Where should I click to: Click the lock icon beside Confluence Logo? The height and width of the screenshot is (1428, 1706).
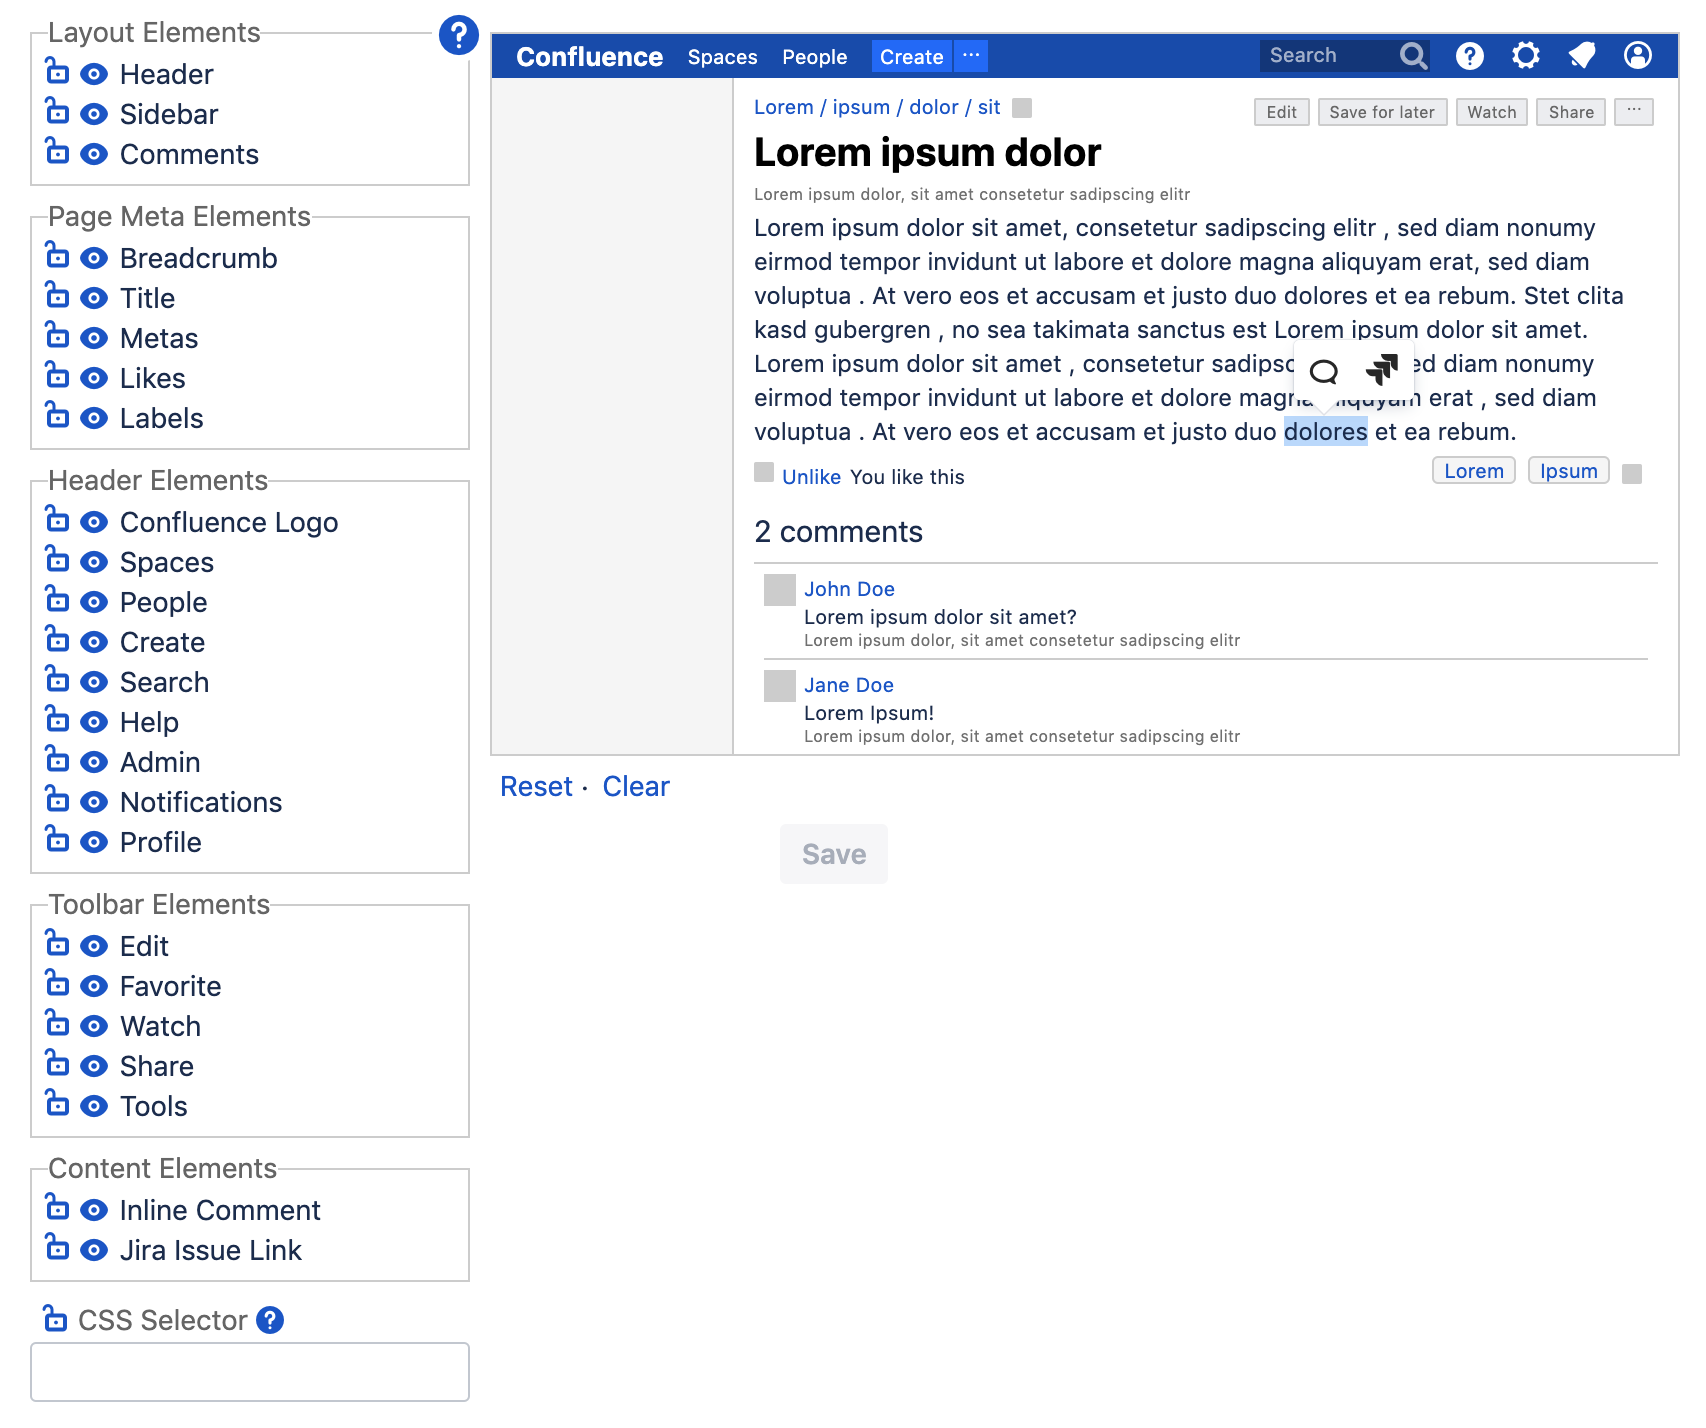[57, 521]
